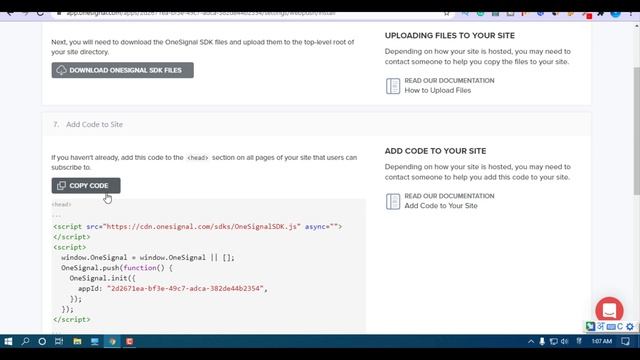640x360 pixels.
Task: Click the "OneSignal.push(function() {" code line
Action: pyautogui.click(x=117, y=268)
